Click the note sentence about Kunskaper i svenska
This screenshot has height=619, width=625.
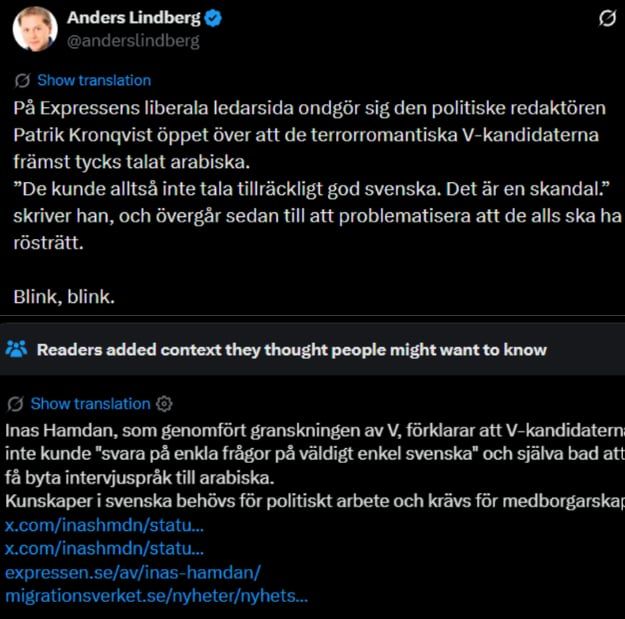(315, 501)
